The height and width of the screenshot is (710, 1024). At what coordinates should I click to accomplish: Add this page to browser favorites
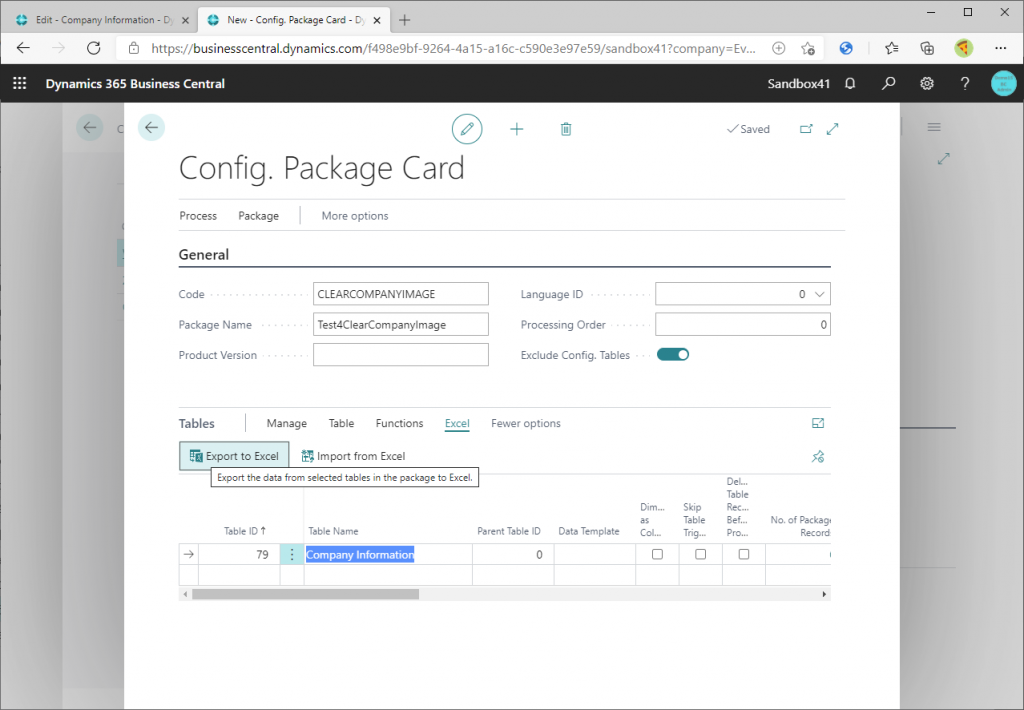[808, 48]
